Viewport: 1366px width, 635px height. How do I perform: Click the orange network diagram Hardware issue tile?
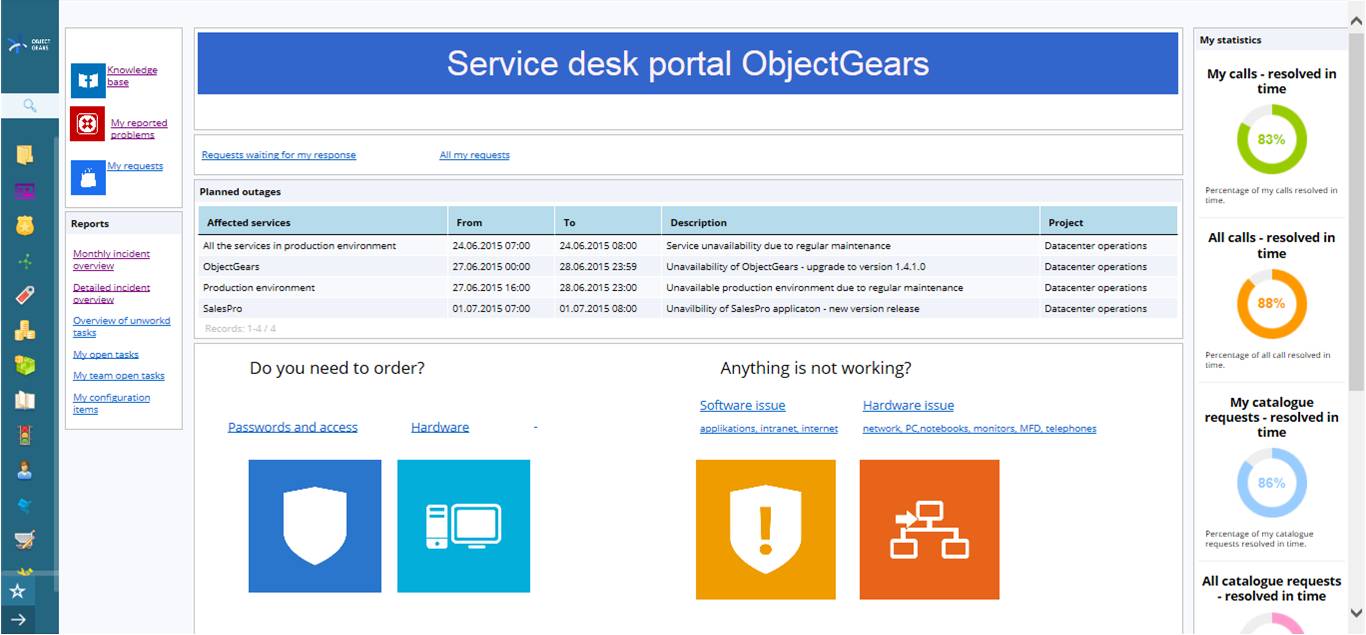(929, 530)
